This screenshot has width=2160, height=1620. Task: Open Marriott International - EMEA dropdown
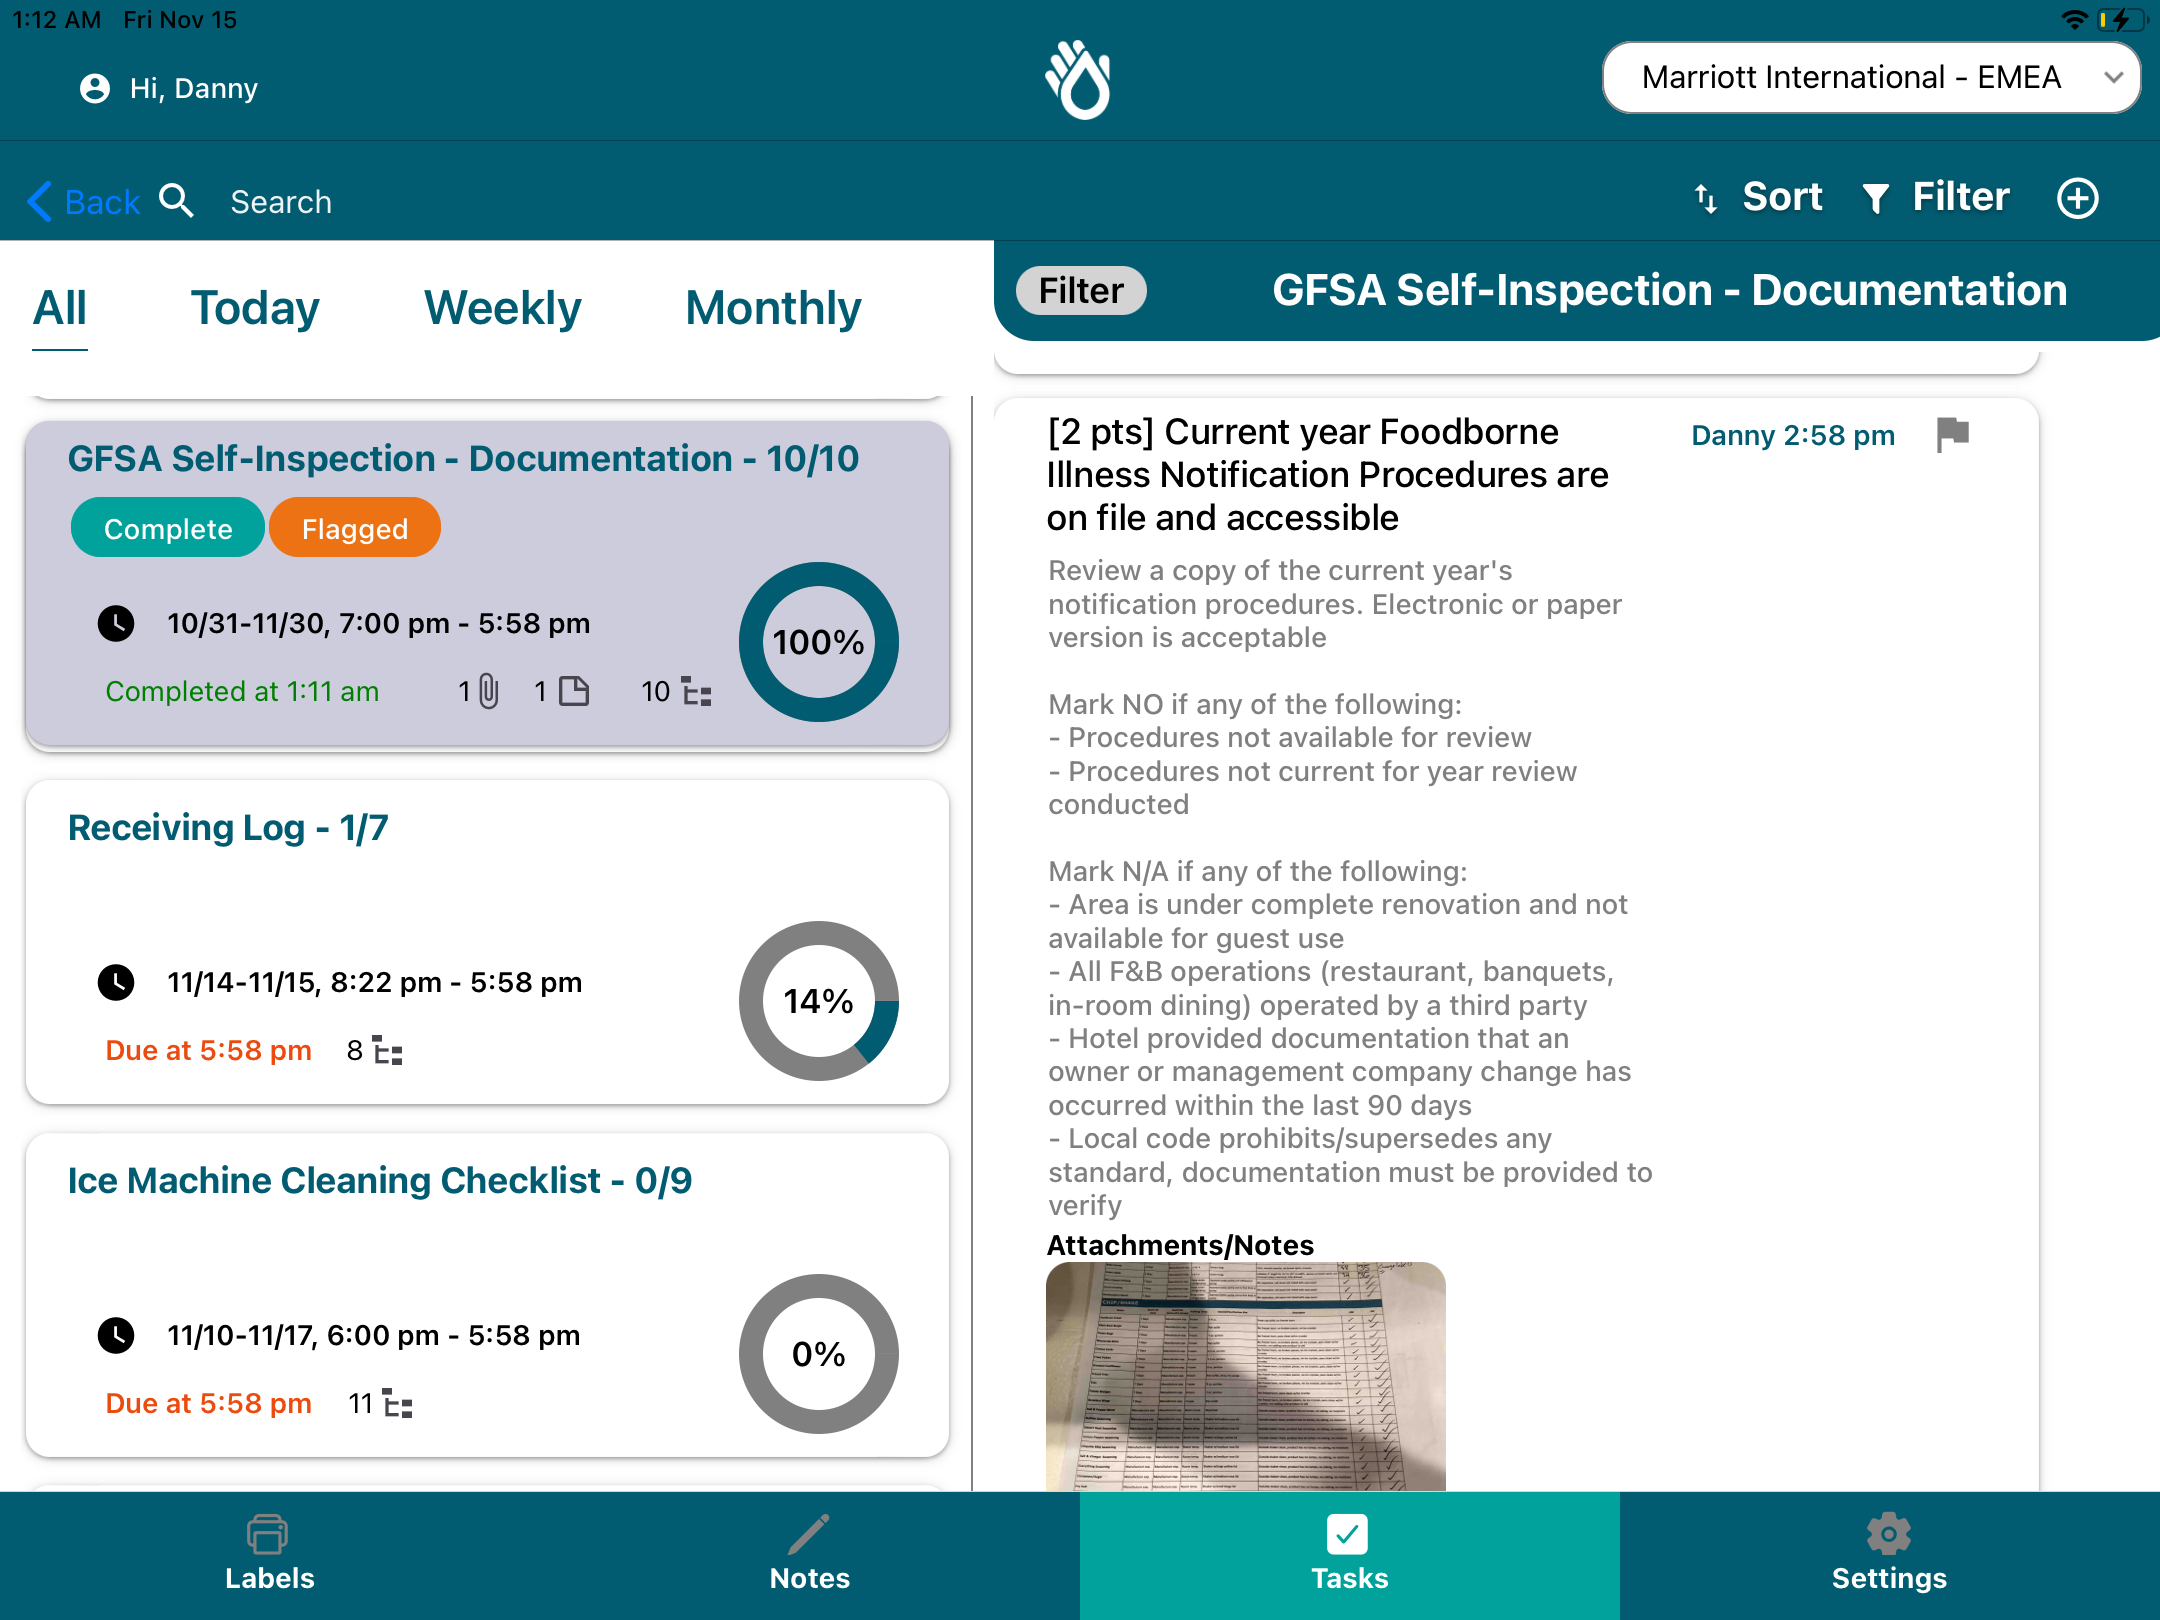coord(1870,78)
